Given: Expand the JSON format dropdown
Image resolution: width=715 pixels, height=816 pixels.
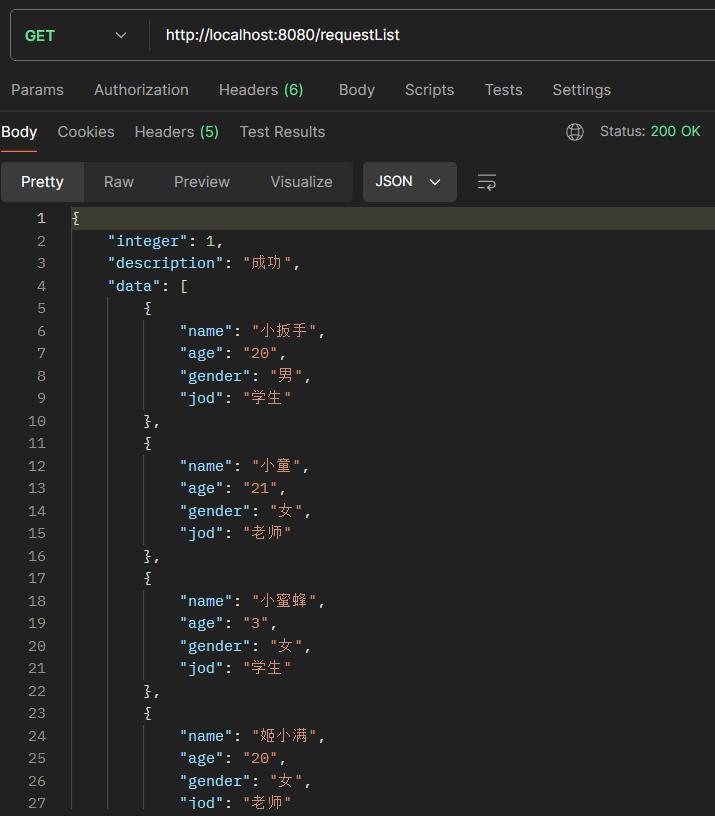Looking at the screenshot, I should pos(409,182).
